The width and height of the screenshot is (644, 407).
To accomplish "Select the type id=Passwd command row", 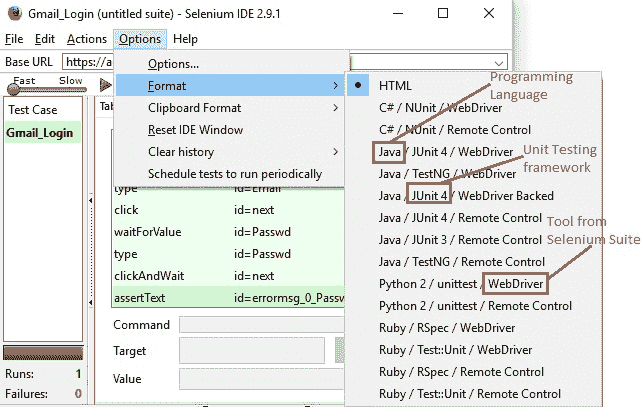I will [x=228, y=254].
